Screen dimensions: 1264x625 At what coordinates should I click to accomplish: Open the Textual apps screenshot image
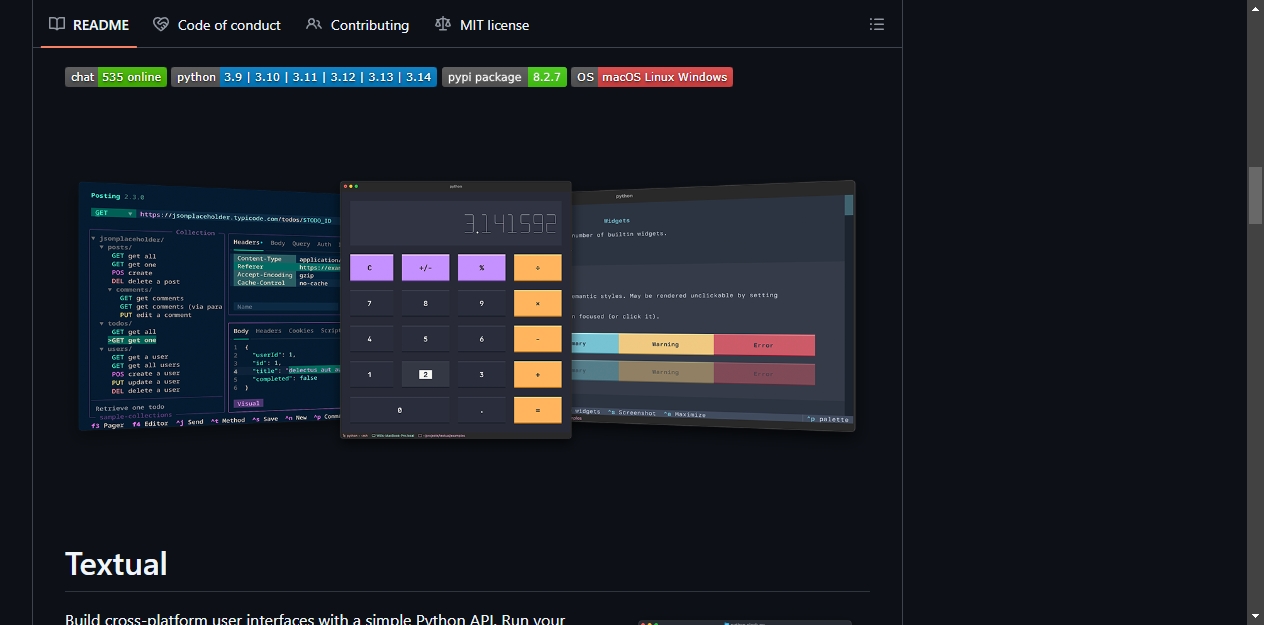(x=467, y=308)
